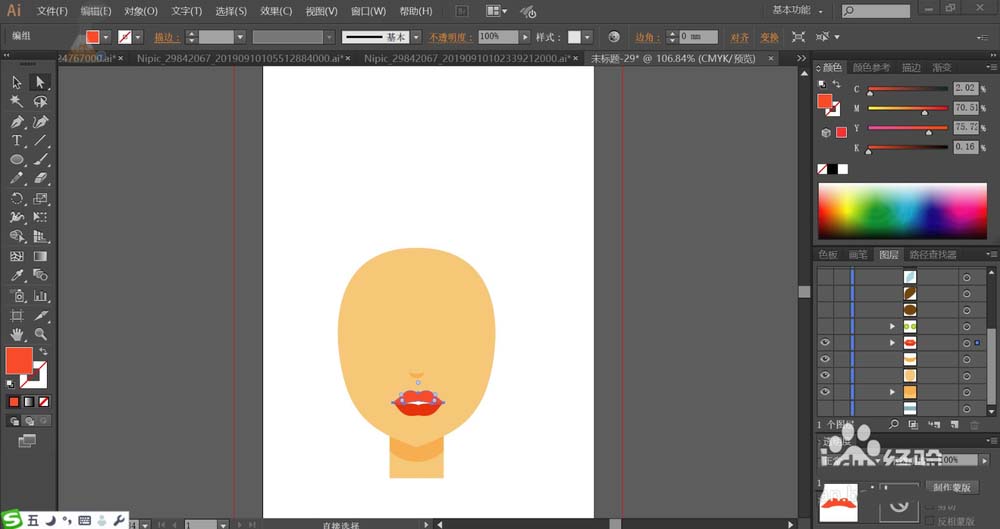Select the Type tool
Screen dimensions: 1000x529
[x=17, y=140]
